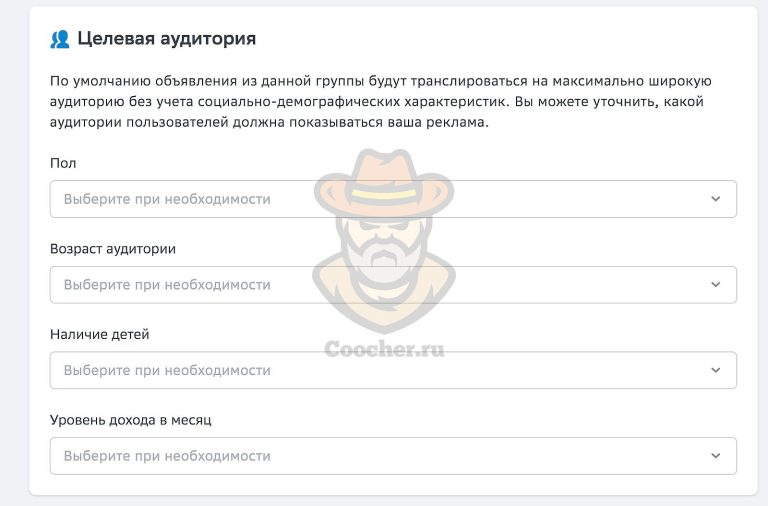Click the chevron arrow in Наличие детей field

(x=716, y=370)
